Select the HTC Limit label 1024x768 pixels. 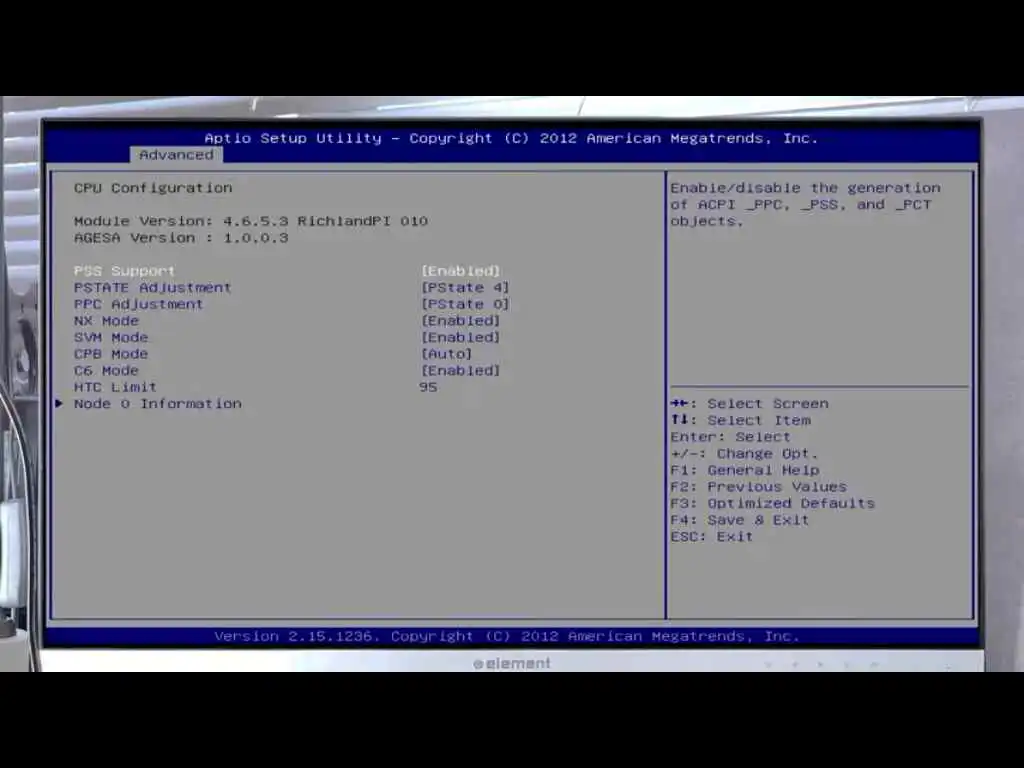point(115,387)
